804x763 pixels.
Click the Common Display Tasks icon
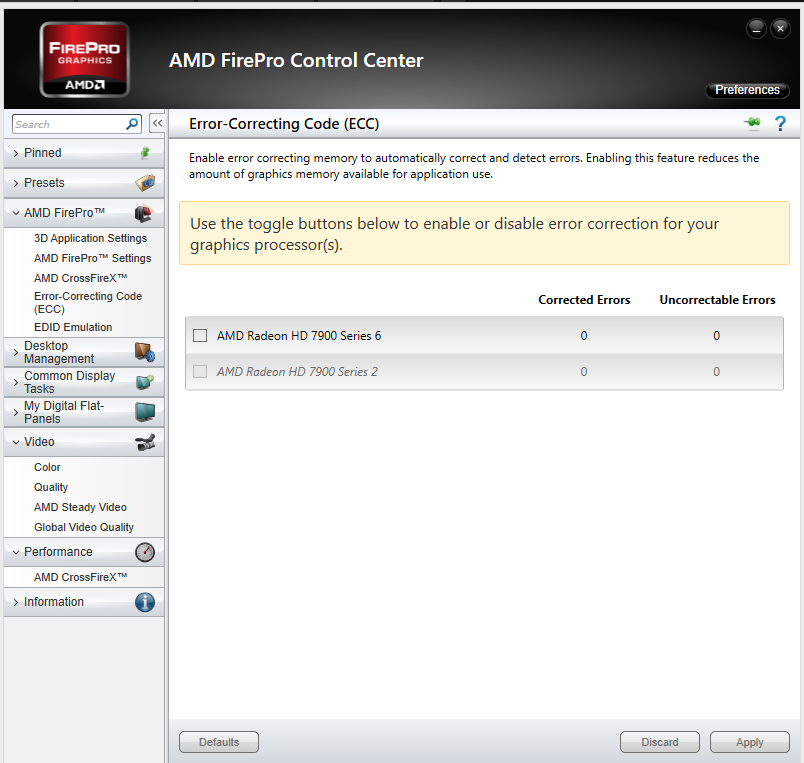coord(145,382)
